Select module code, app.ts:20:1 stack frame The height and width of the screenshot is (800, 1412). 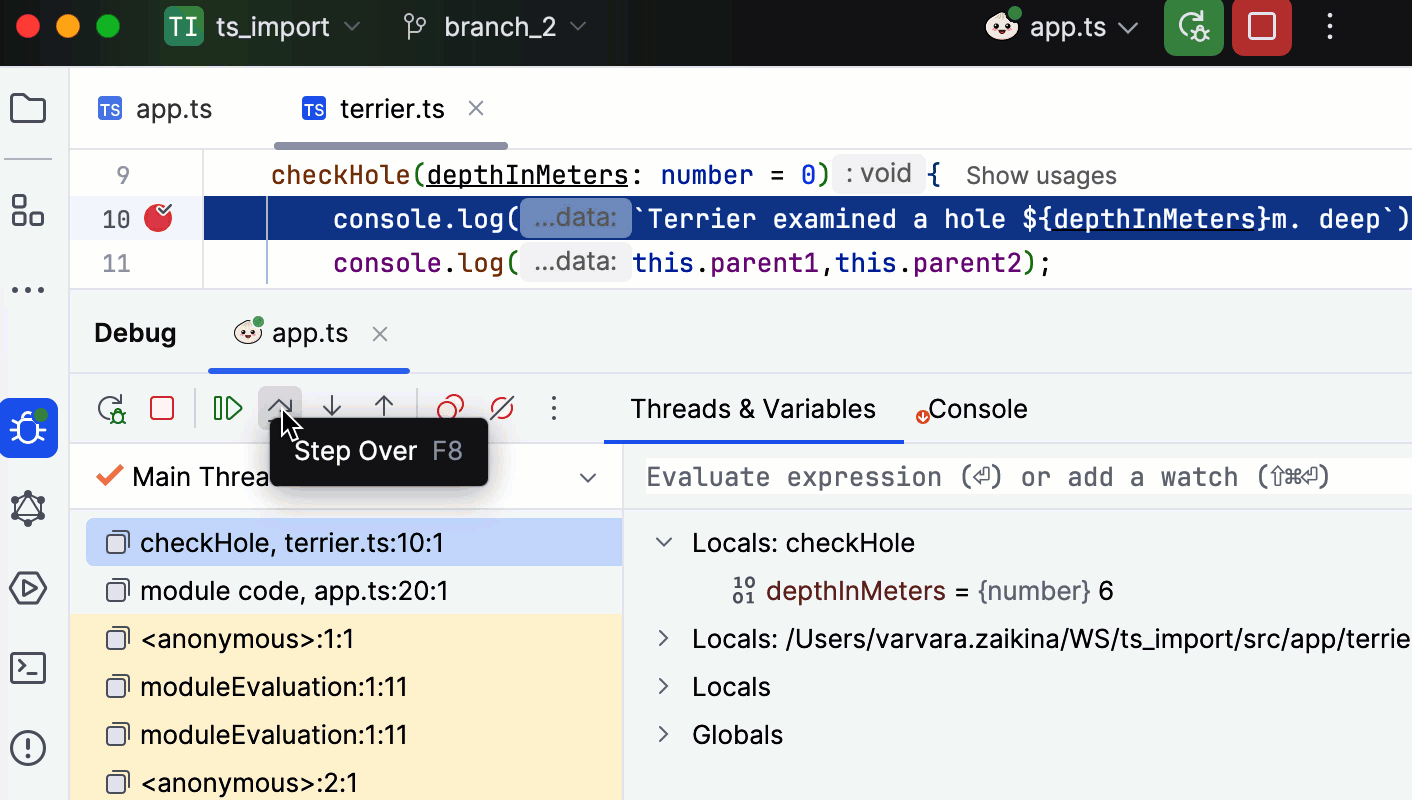[x=293, y=591]
